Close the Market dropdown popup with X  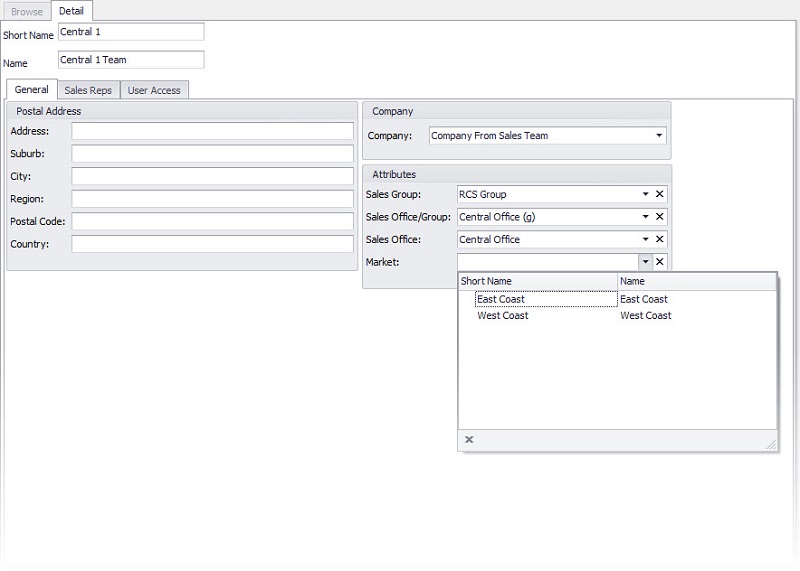point(469,439)
